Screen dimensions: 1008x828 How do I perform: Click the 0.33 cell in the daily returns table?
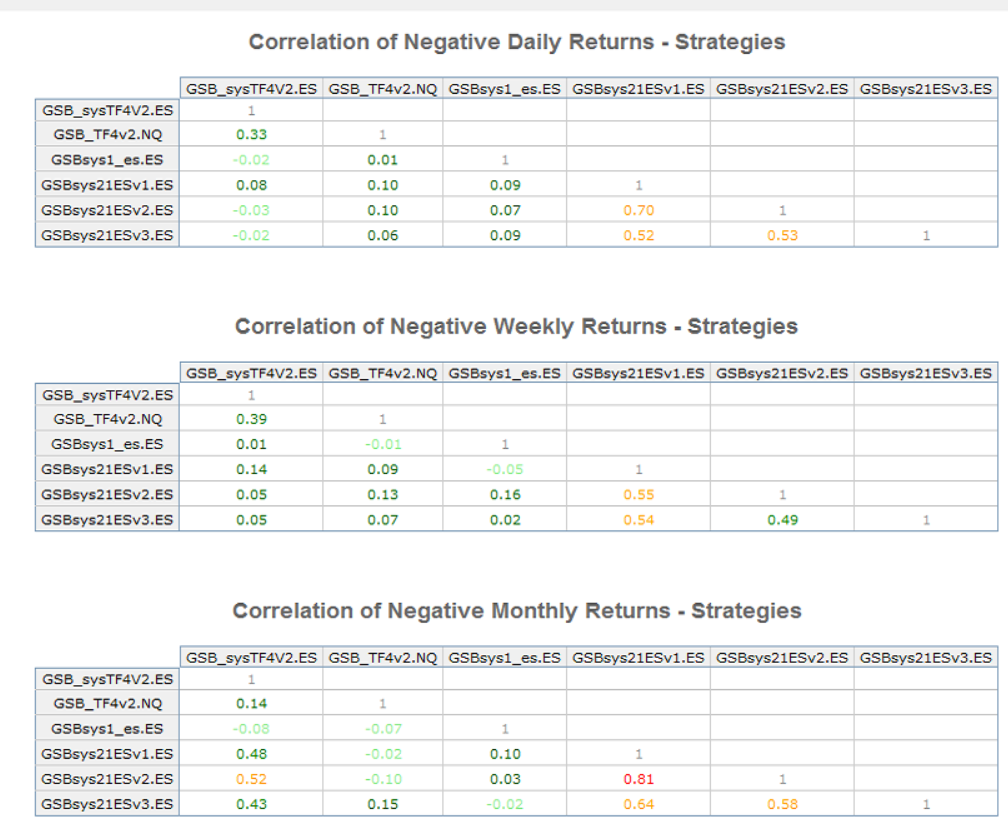(251, 134)
